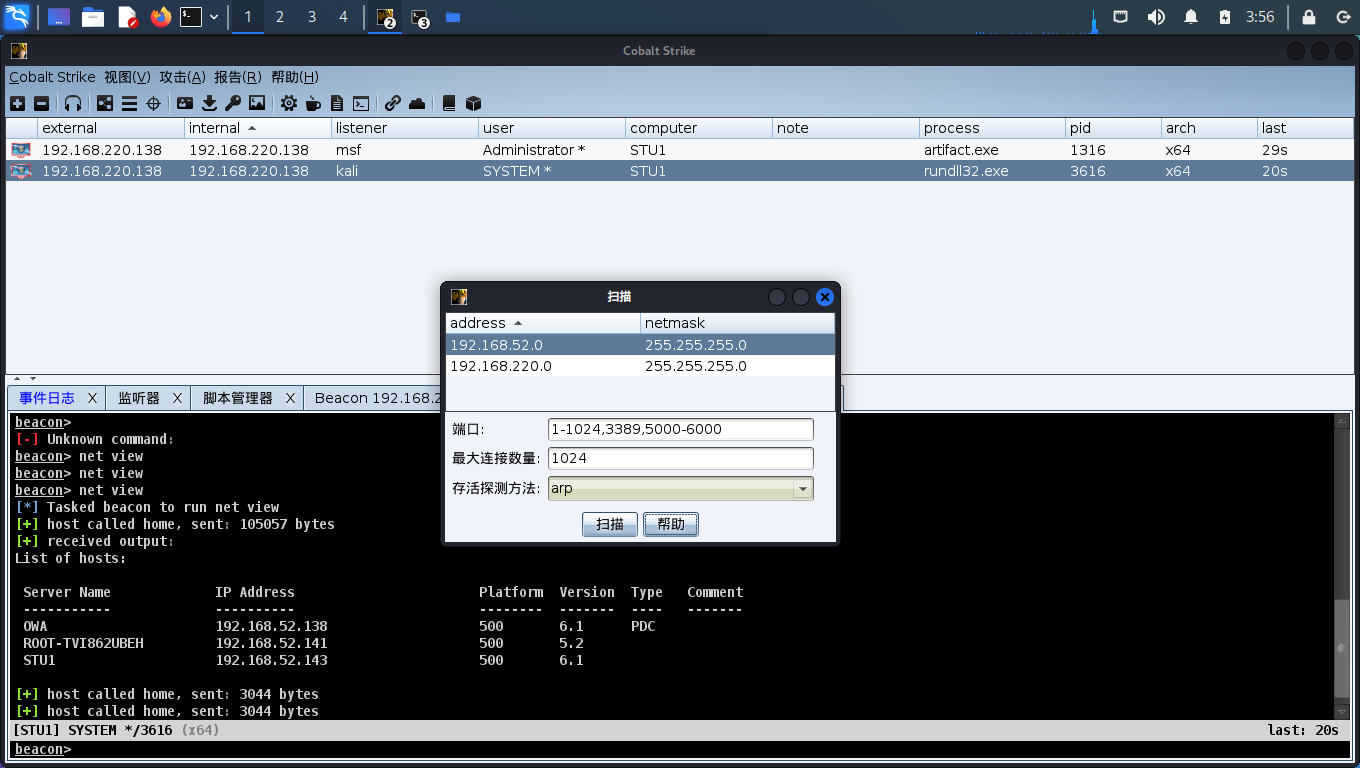
Task: Click the terminal scripted web delivery icon
Action: point(361,103)
